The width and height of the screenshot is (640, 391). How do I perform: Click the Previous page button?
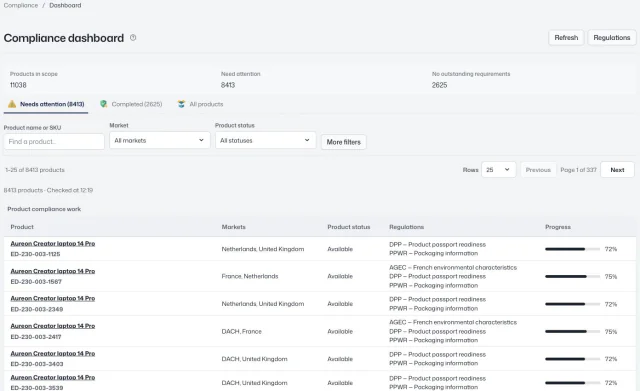(538, 170)
